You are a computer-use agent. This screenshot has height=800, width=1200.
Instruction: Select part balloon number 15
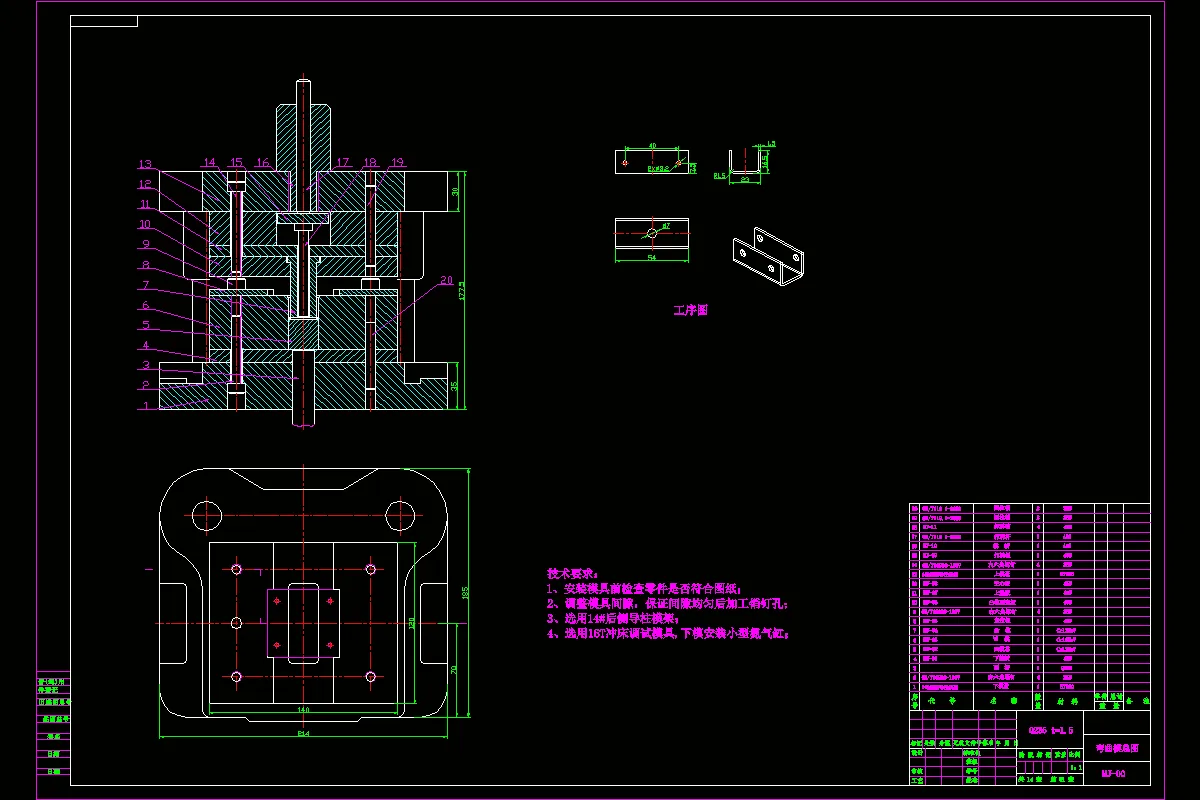tap(236, 162)
